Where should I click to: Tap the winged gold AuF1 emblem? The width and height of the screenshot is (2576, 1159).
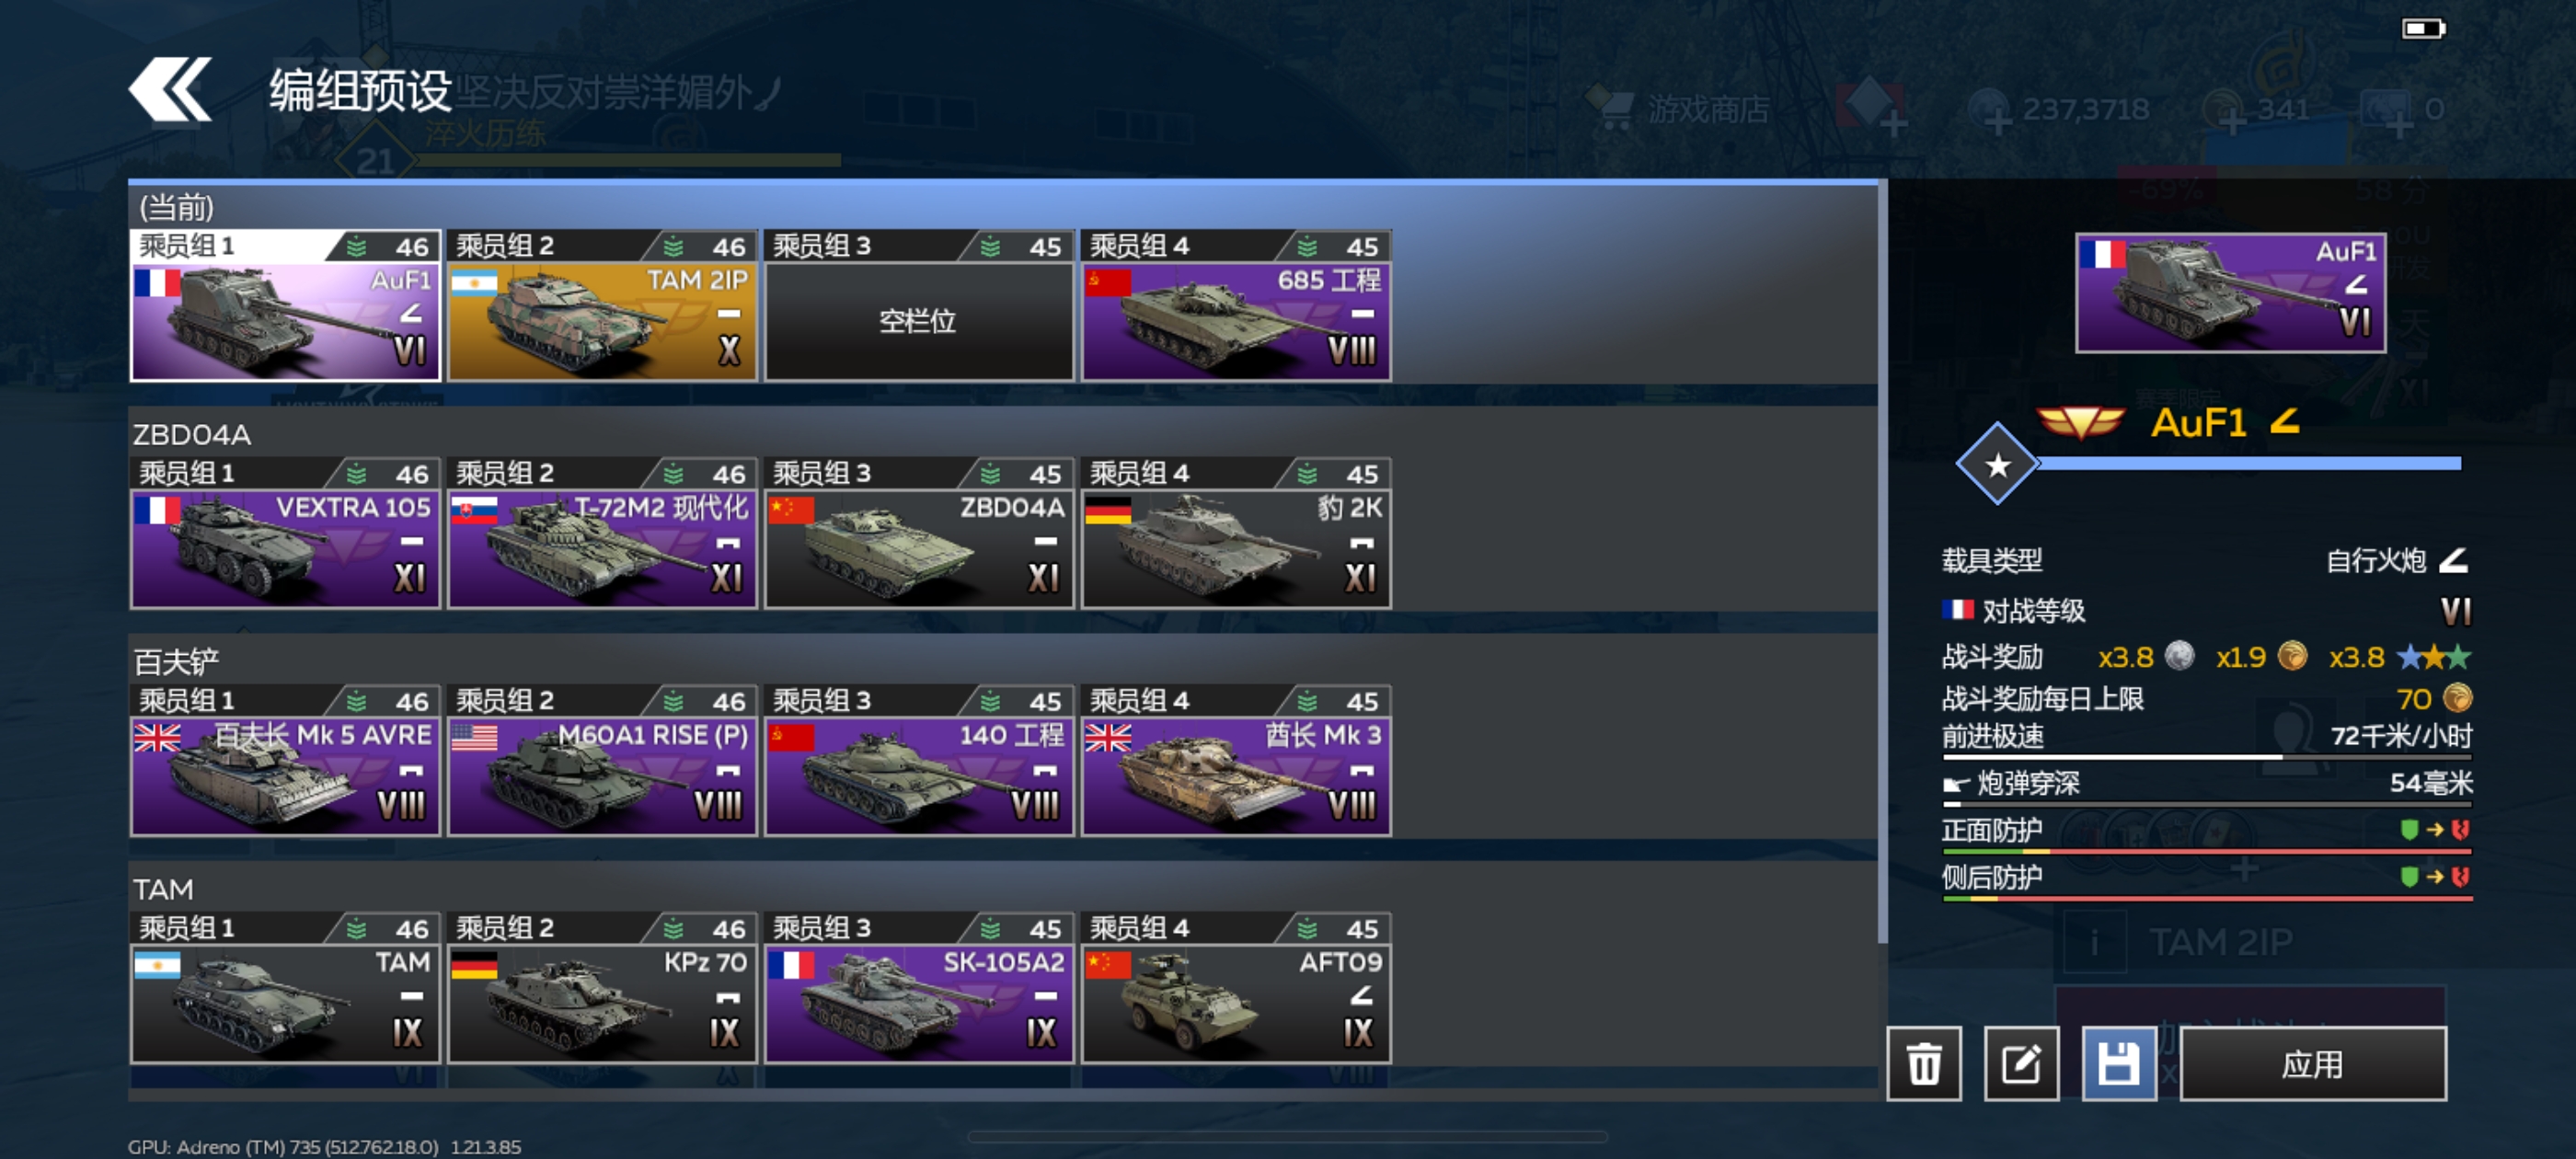(x=2081, y=423)
